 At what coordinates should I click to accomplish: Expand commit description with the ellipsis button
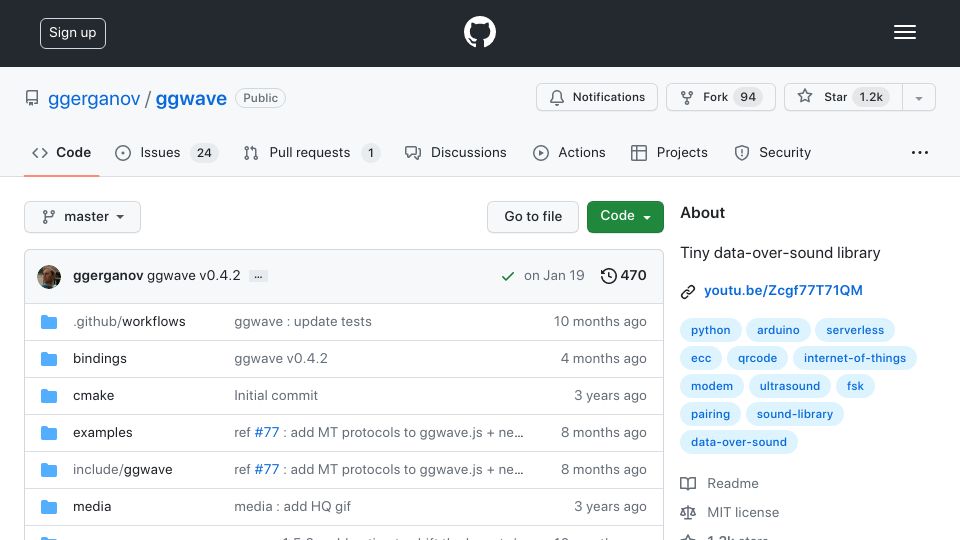point(258,277)
